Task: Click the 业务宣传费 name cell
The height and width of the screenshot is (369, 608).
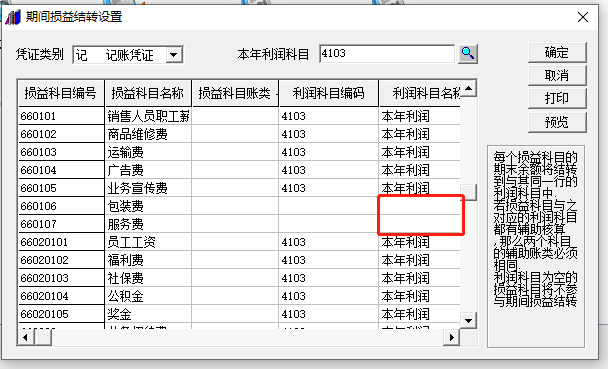Action: pyautogui.click(x=148, y=188)
